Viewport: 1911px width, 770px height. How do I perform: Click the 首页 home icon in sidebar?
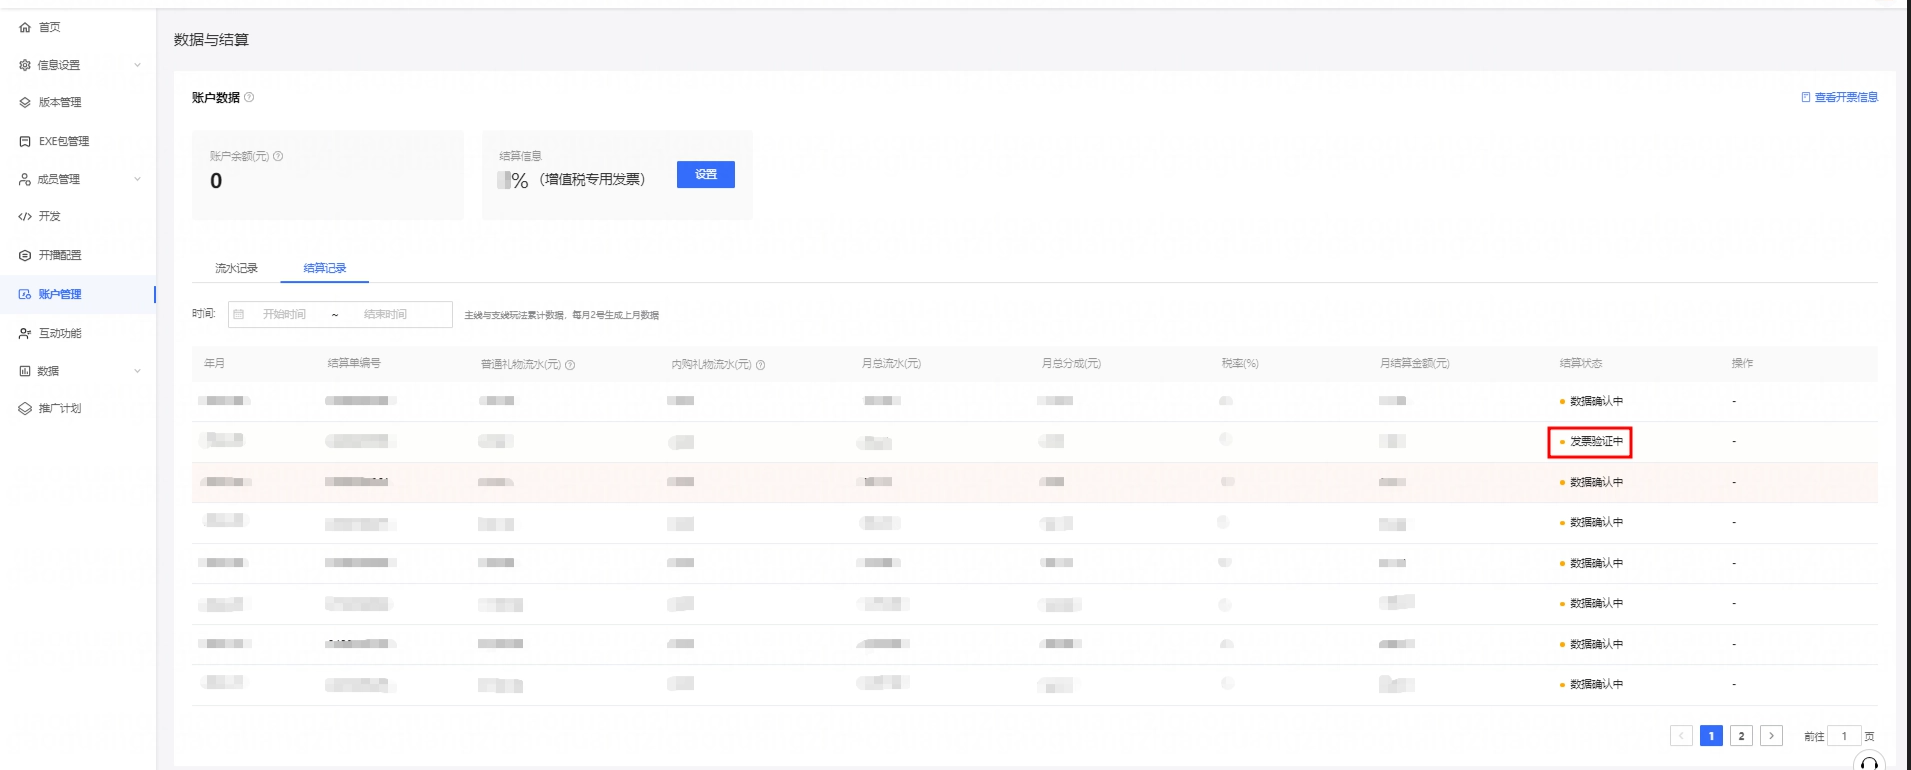click(x=25, y=27)
